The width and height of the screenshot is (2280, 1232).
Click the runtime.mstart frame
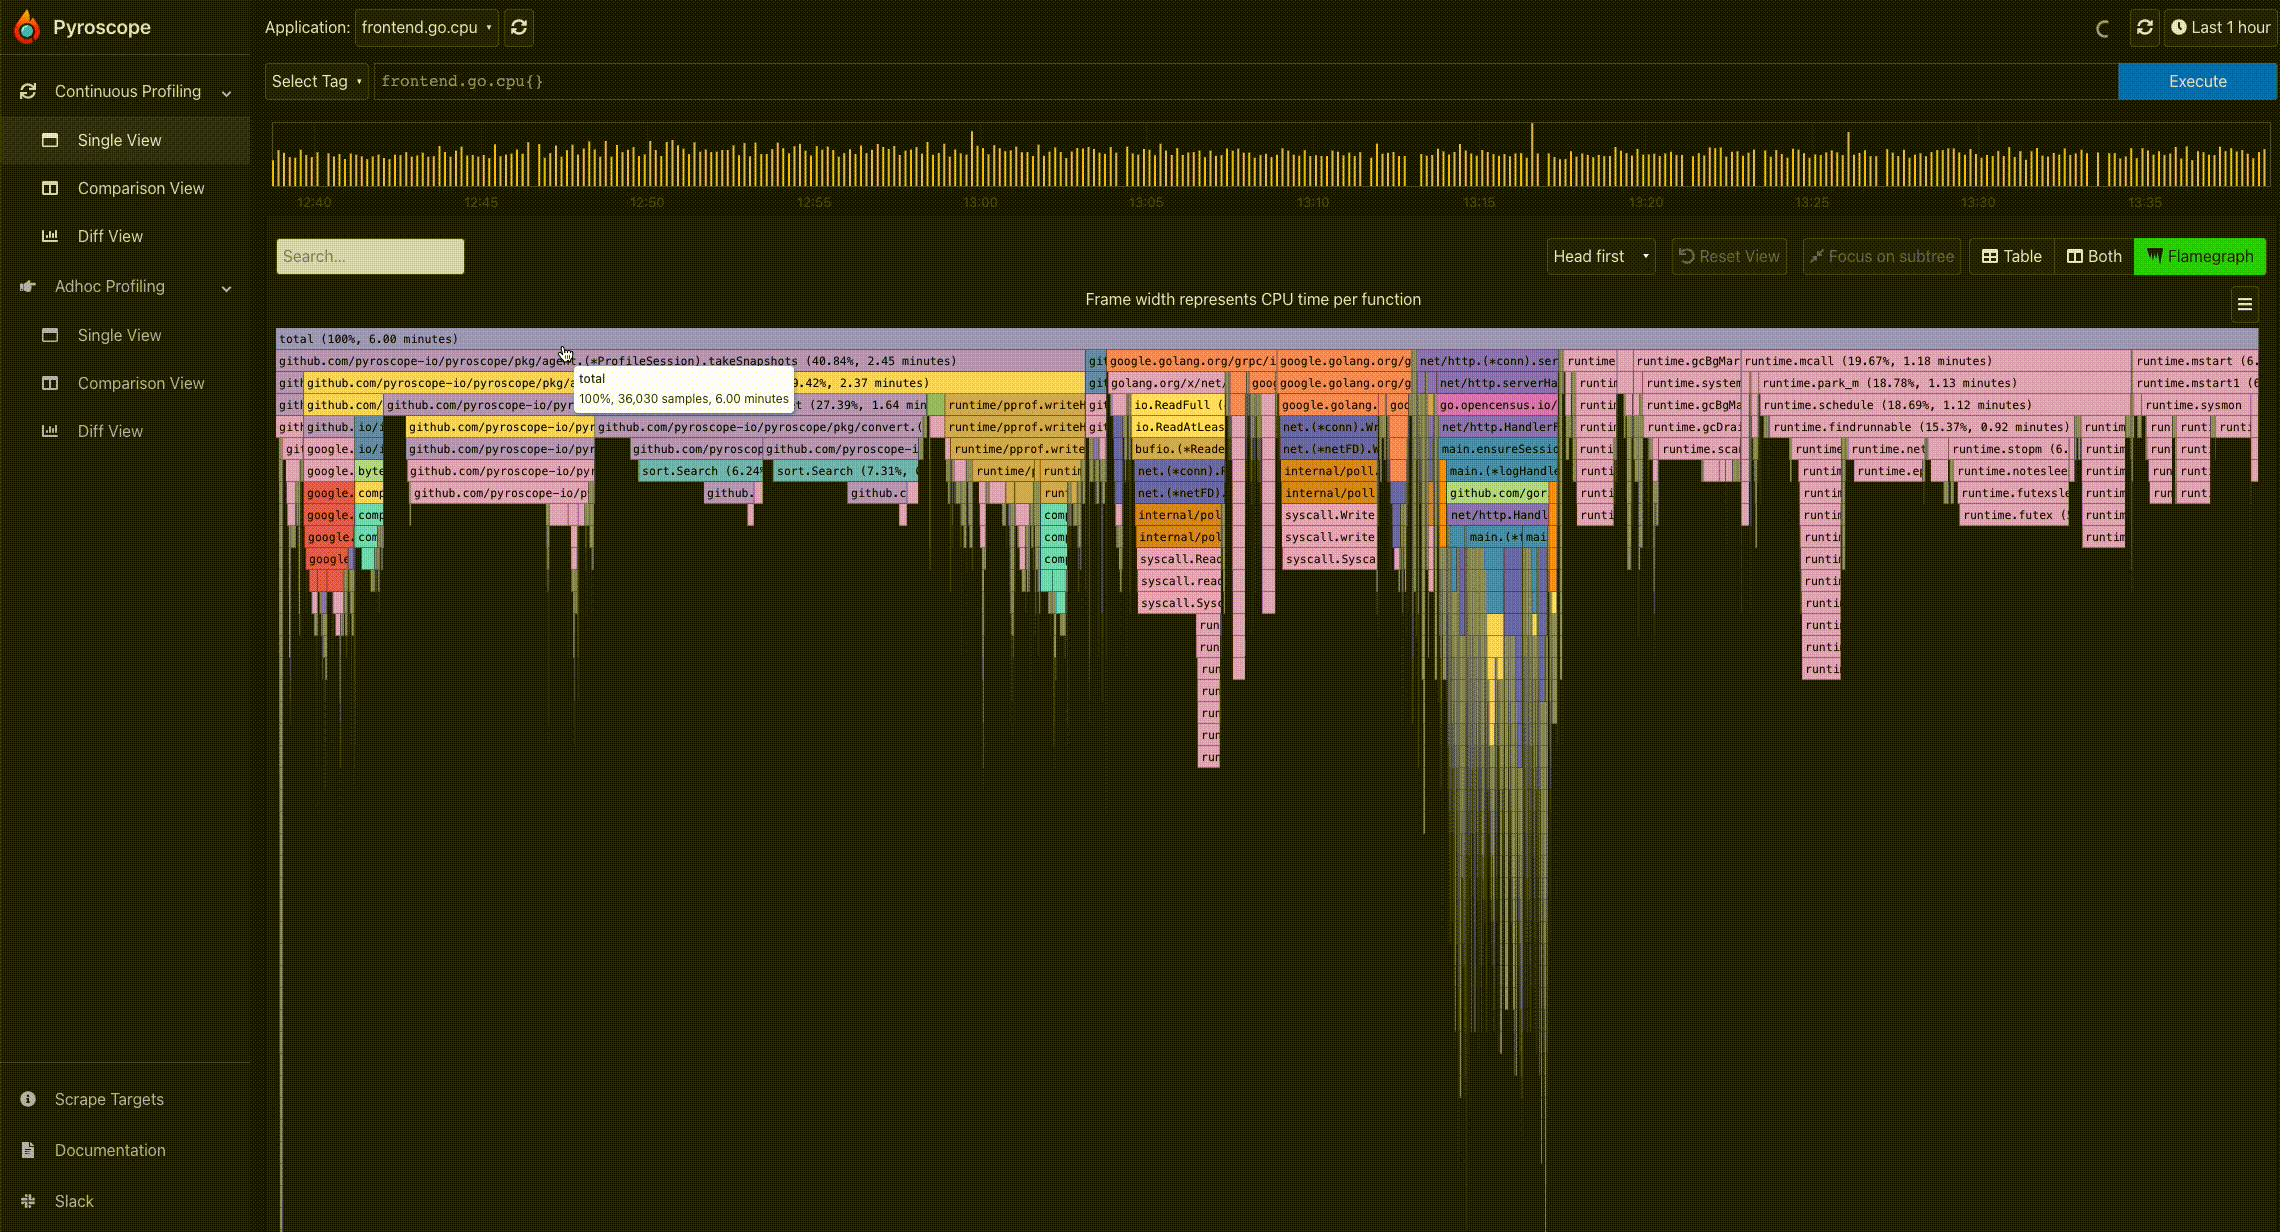pos(2195,361)
